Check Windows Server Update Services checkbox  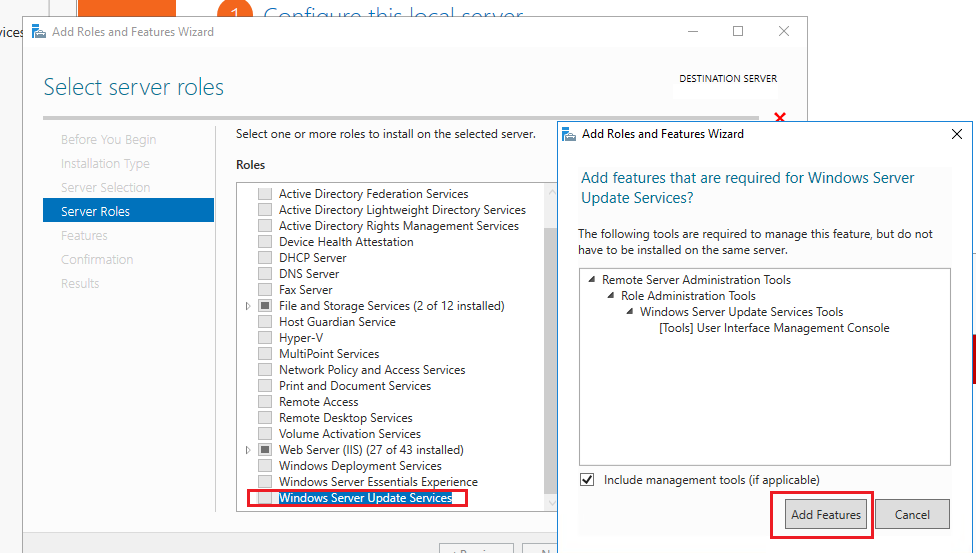265,498
